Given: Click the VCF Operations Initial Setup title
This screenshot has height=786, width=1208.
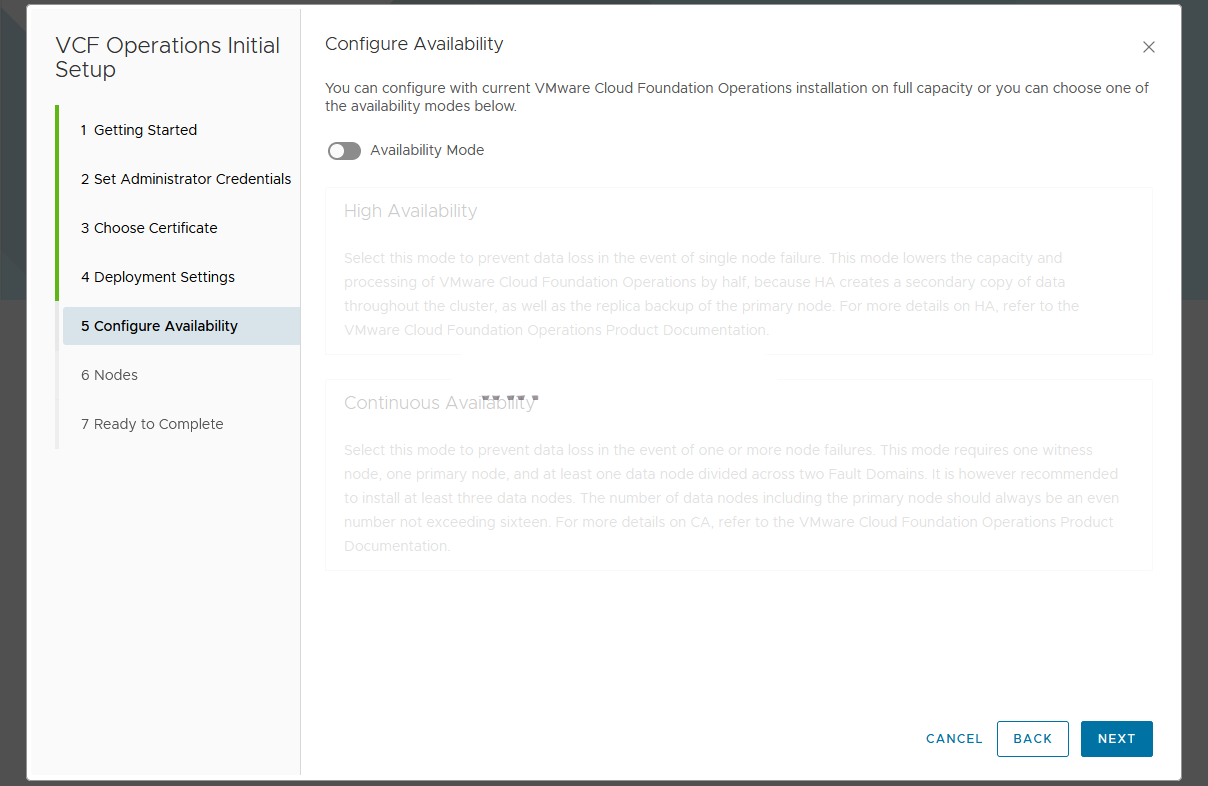Looking at the screenshot, I should pyautogui.click(x=167, y=57).
